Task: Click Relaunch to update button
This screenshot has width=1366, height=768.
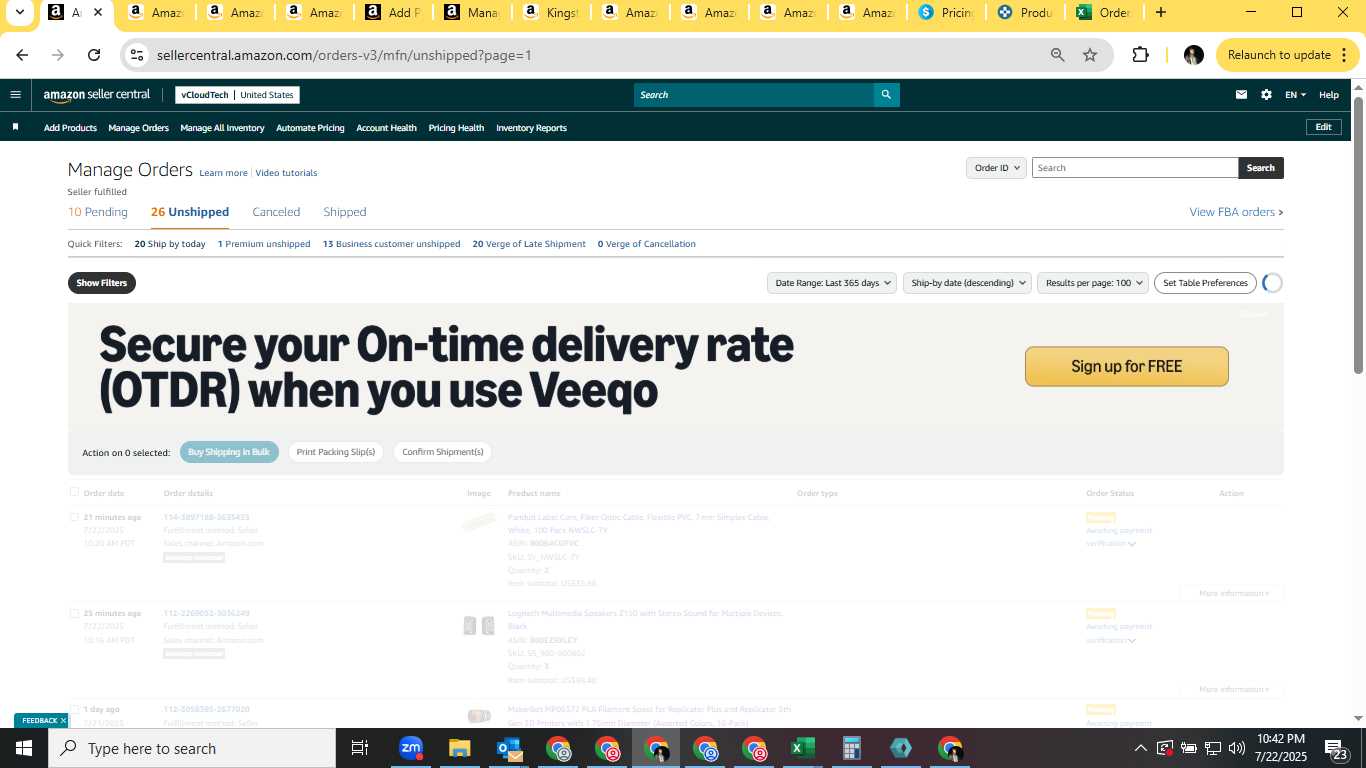Action: (x=1288, y=55)
